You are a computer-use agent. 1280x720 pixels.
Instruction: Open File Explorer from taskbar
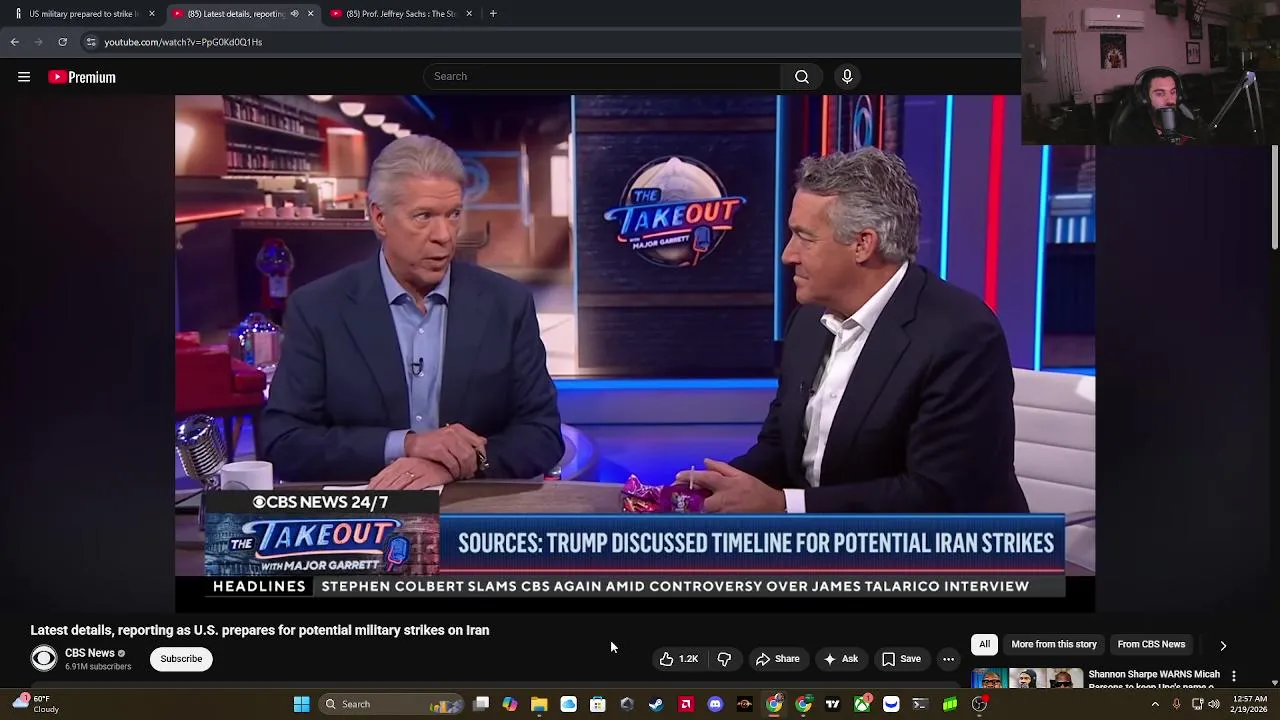tap(539, 704)
